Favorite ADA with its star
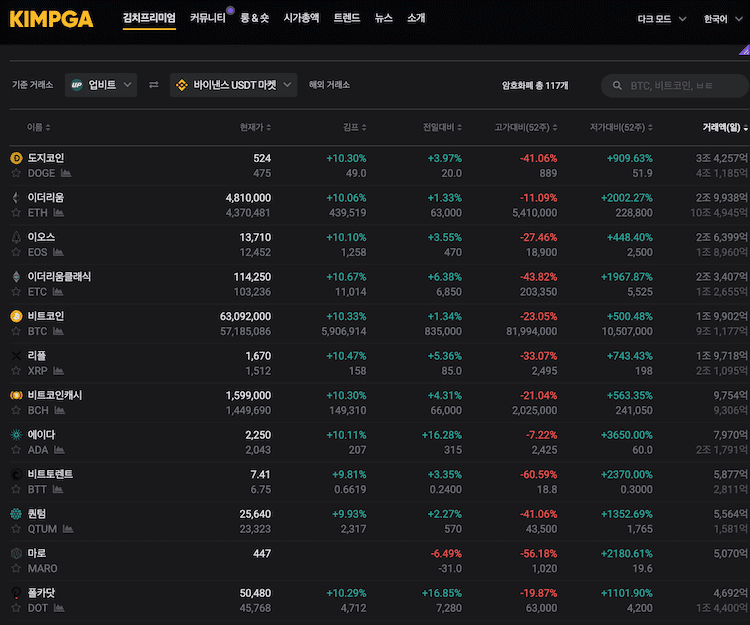Image resolution: width=750 pixels, height=625 pixels. pos(16,450)
